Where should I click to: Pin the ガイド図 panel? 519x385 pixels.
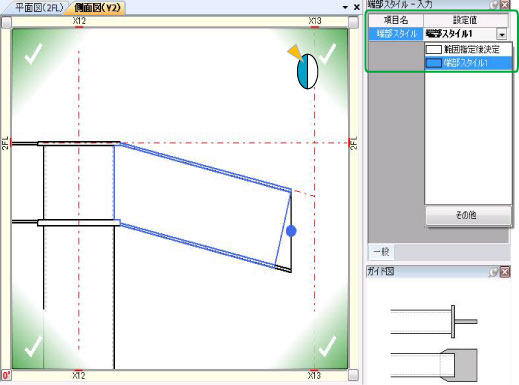[x=494, y=272]
